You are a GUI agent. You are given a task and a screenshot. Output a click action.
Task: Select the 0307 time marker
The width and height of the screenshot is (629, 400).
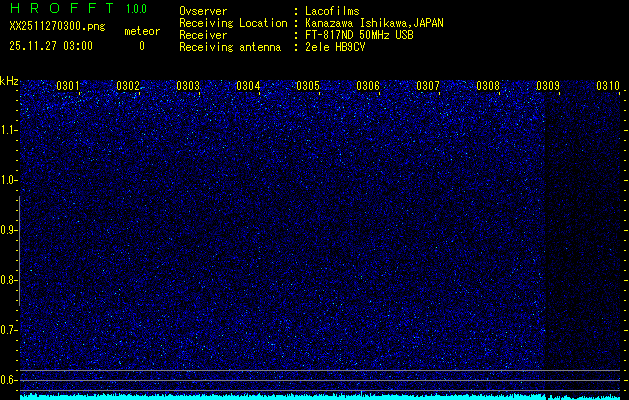[x=428, y=86]
